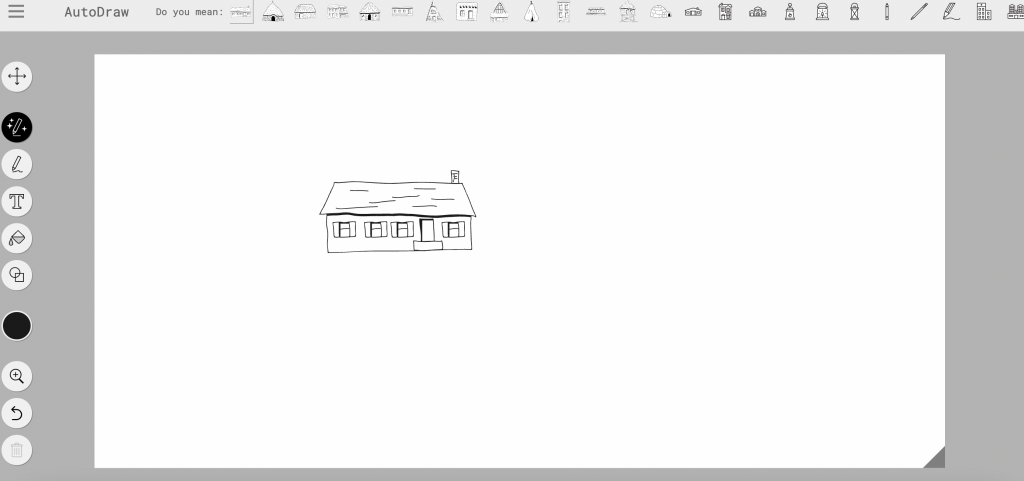Select the freehand Draw tool

pyautogui.click(x=17, y=164)
